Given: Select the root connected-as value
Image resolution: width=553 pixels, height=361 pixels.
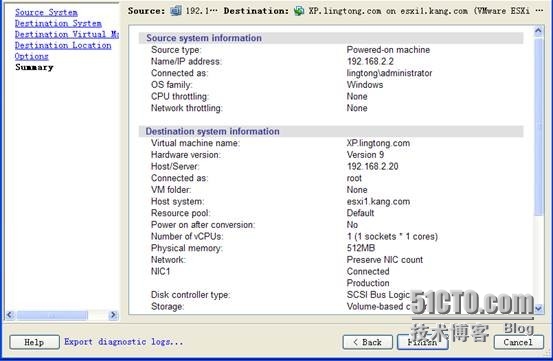Looking at the screenshot, I should click(354, 178).
